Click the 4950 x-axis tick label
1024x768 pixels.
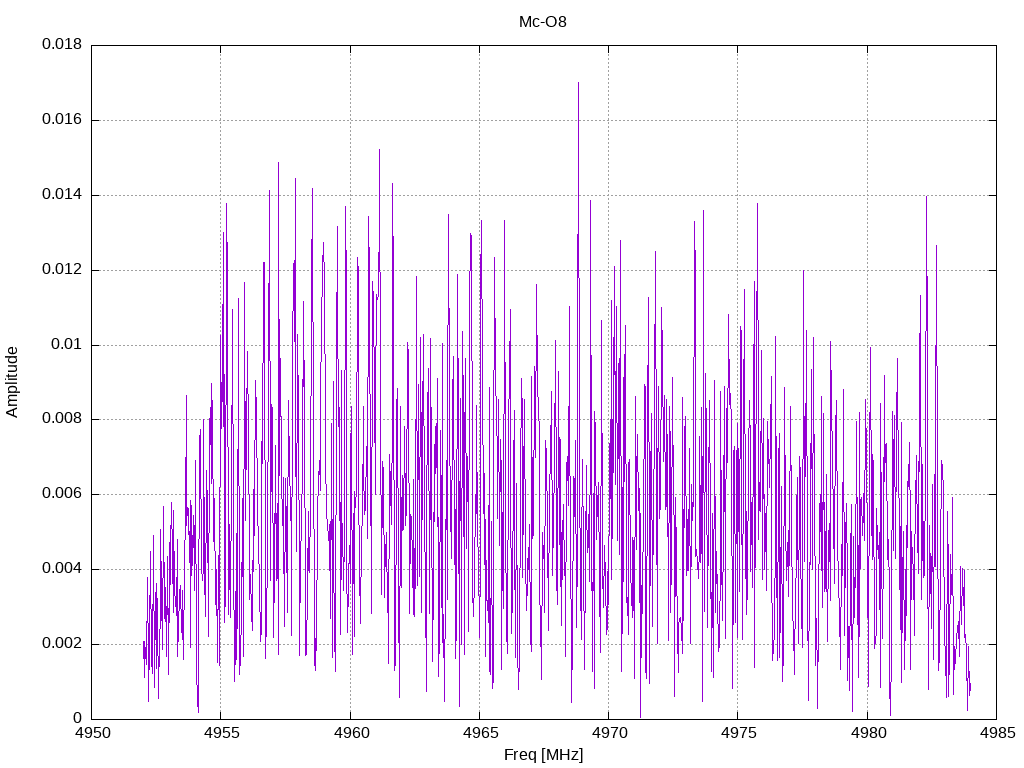coord(92,733)
